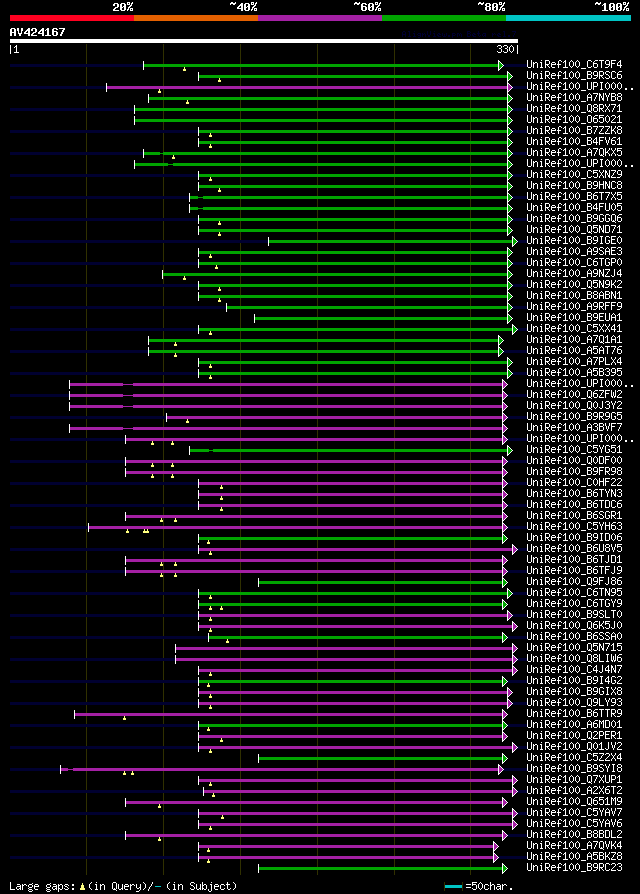
Task: Click the UniRef100_B9HNC8 label
Action: tap(574, 185)
